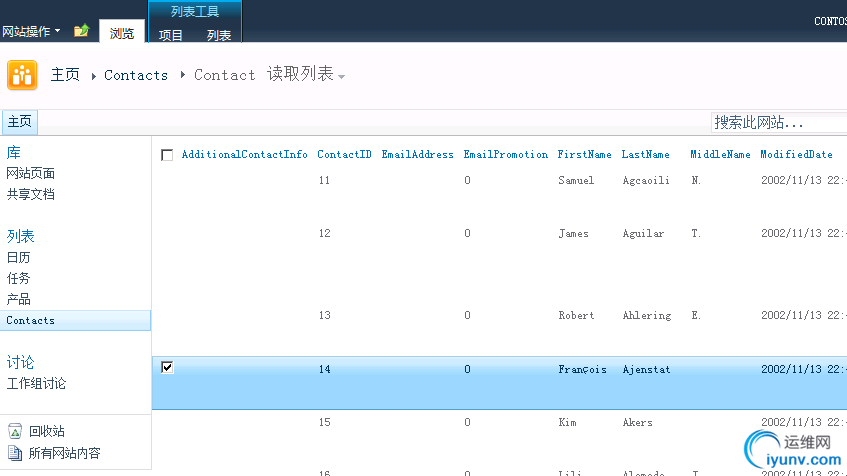The image size is (847, 476).
Task: Open the Recycle Bin icon
Action: pos(15,431)
